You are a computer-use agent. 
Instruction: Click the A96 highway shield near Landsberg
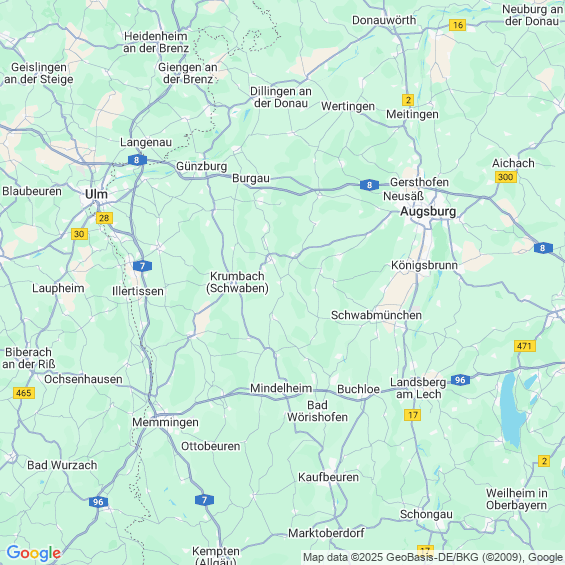point(460,380)
